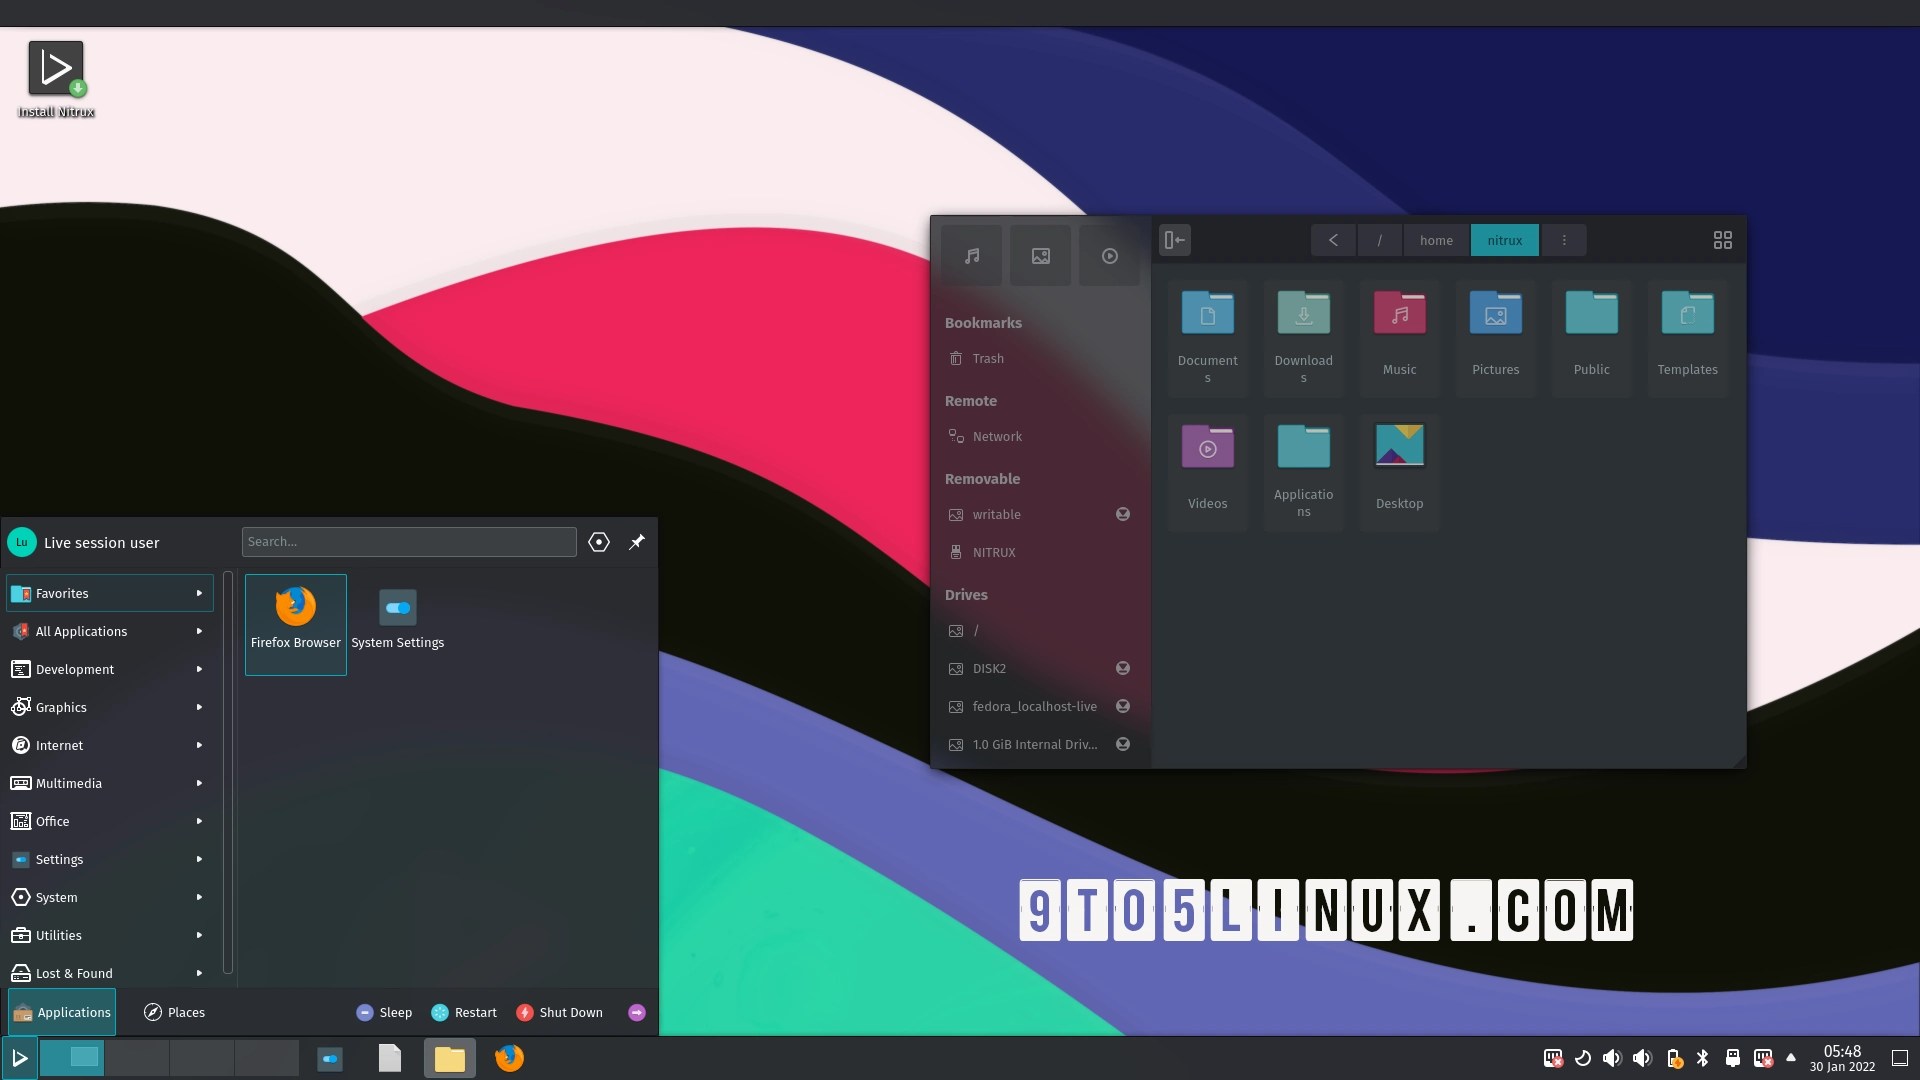Expand the Multimedia category arrow
The image size is (1920, 1080).
coord(199,783)
